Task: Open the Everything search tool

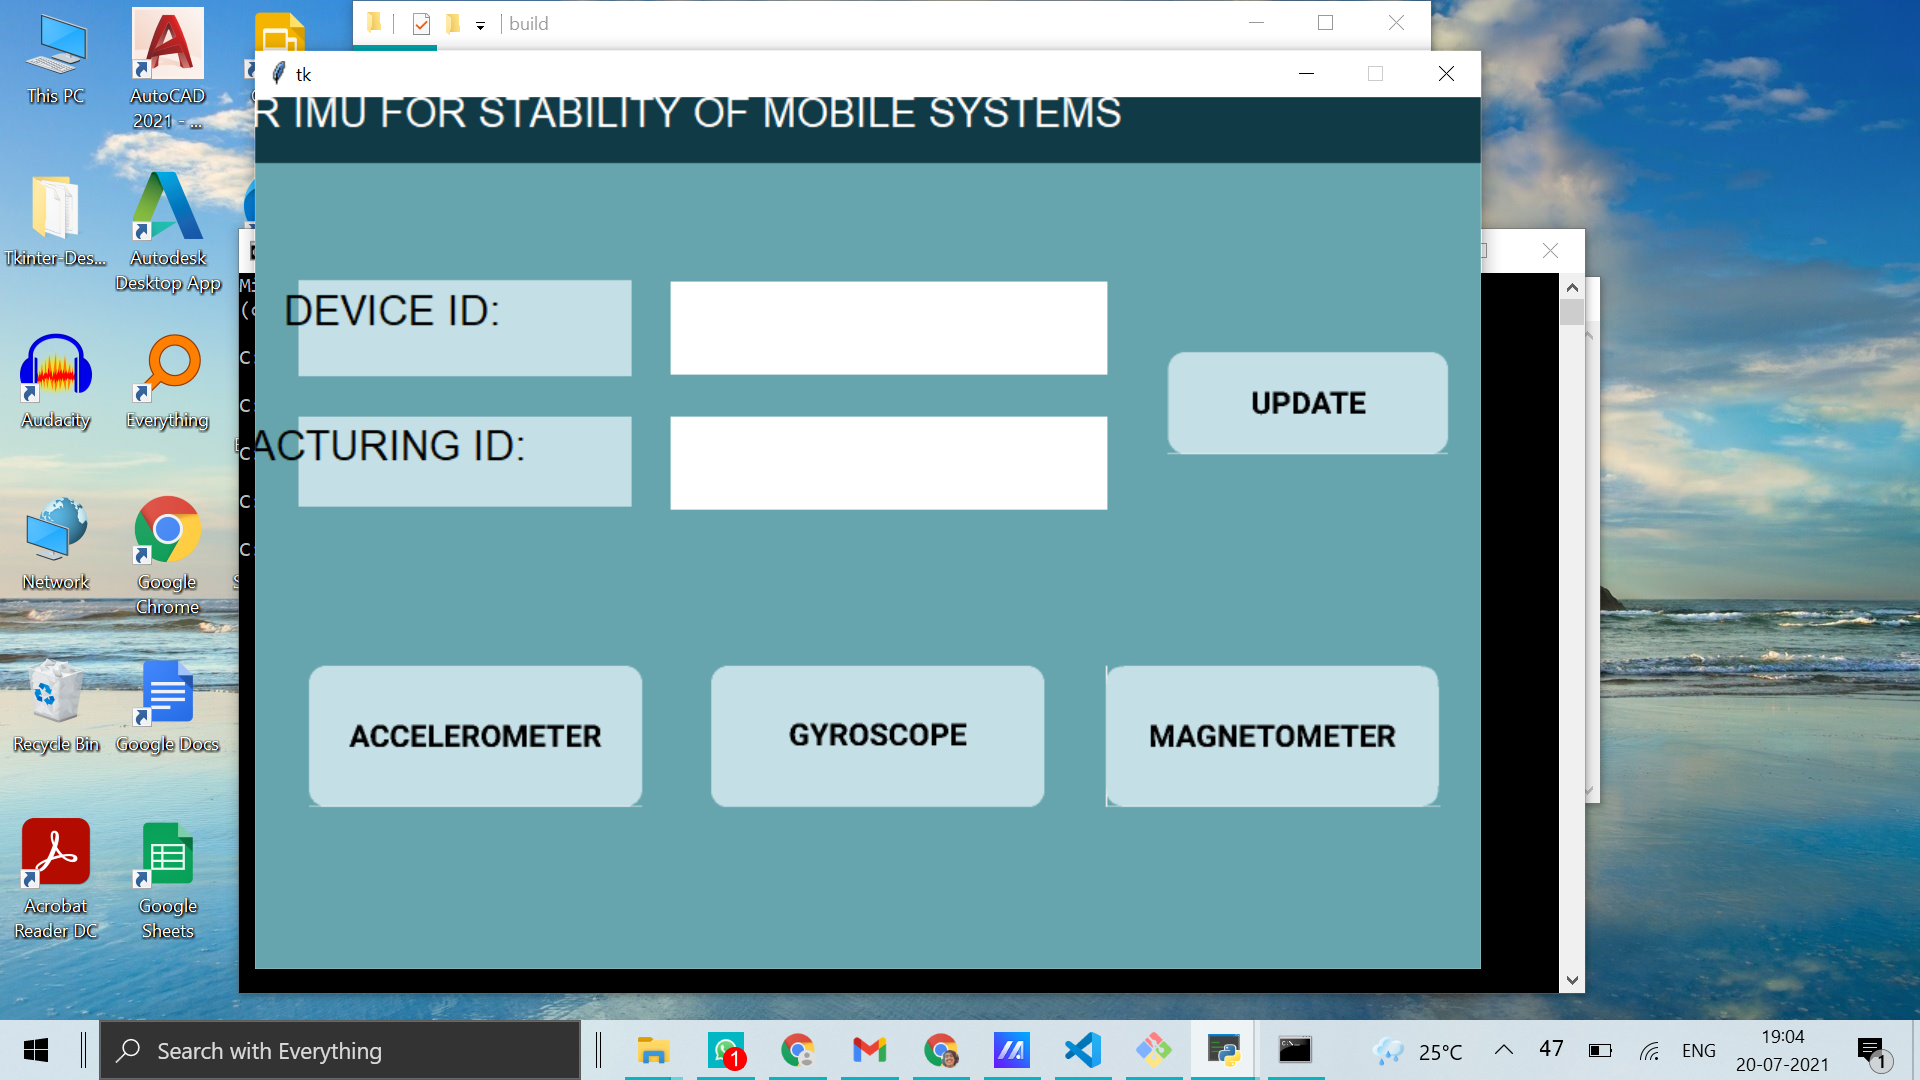Action: click(x=166, y=365)
